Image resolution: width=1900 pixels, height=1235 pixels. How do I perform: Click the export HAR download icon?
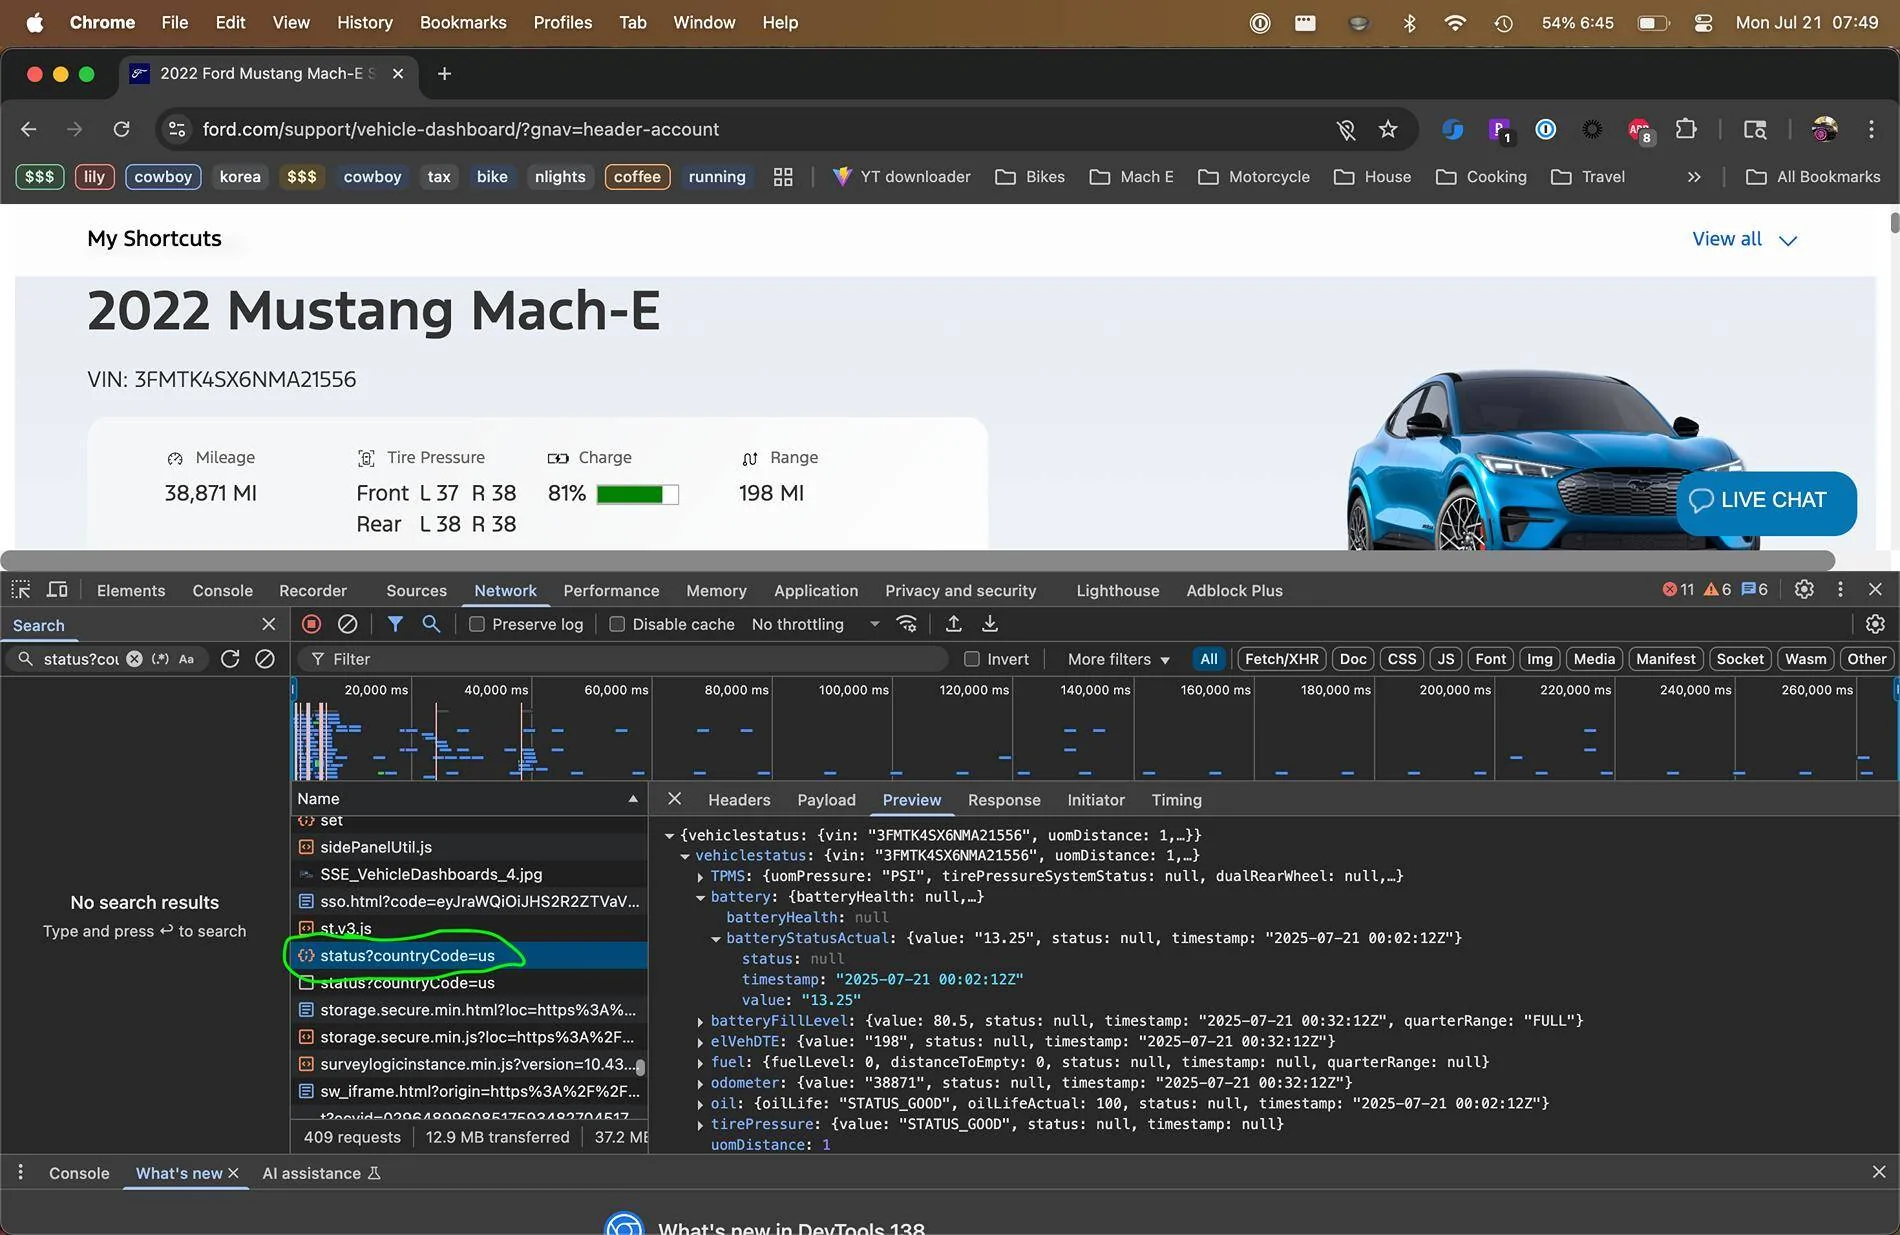tap(989, 624)
